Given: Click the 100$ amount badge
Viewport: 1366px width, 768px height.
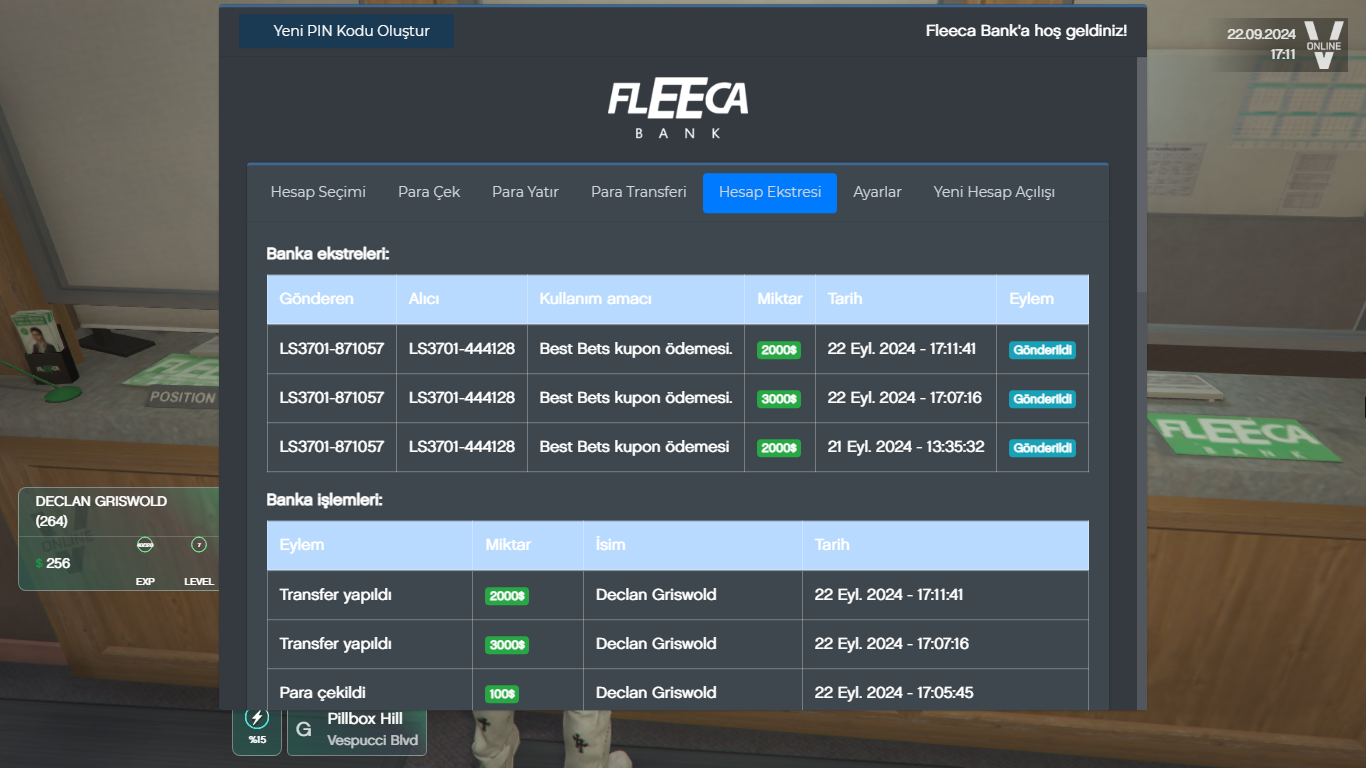Looking at the screenshot, I should click(502, 694).
